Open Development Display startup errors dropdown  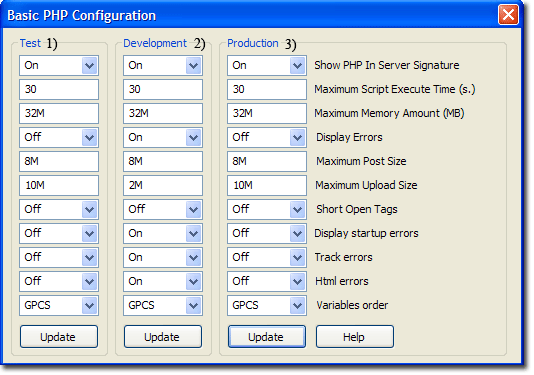(x=163, y=233)
